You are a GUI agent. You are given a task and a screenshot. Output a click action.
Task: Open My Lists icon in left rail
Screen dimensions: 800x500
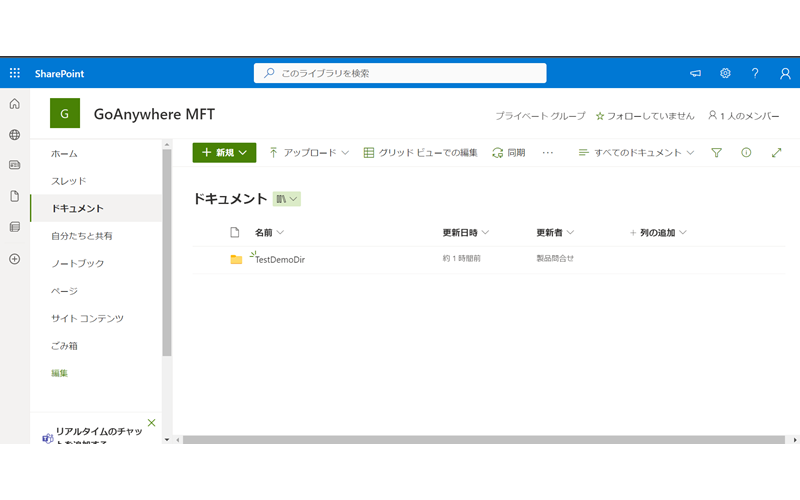[x=15, y=227]
